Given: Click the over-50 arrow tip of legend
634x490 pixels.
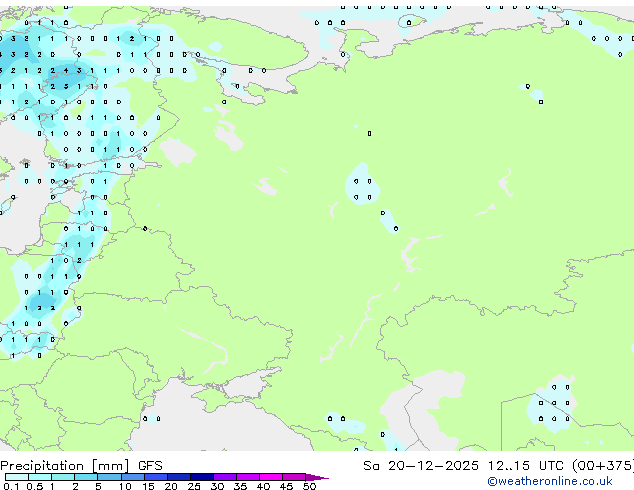Looking at the screenshot, I should point(317,477).
